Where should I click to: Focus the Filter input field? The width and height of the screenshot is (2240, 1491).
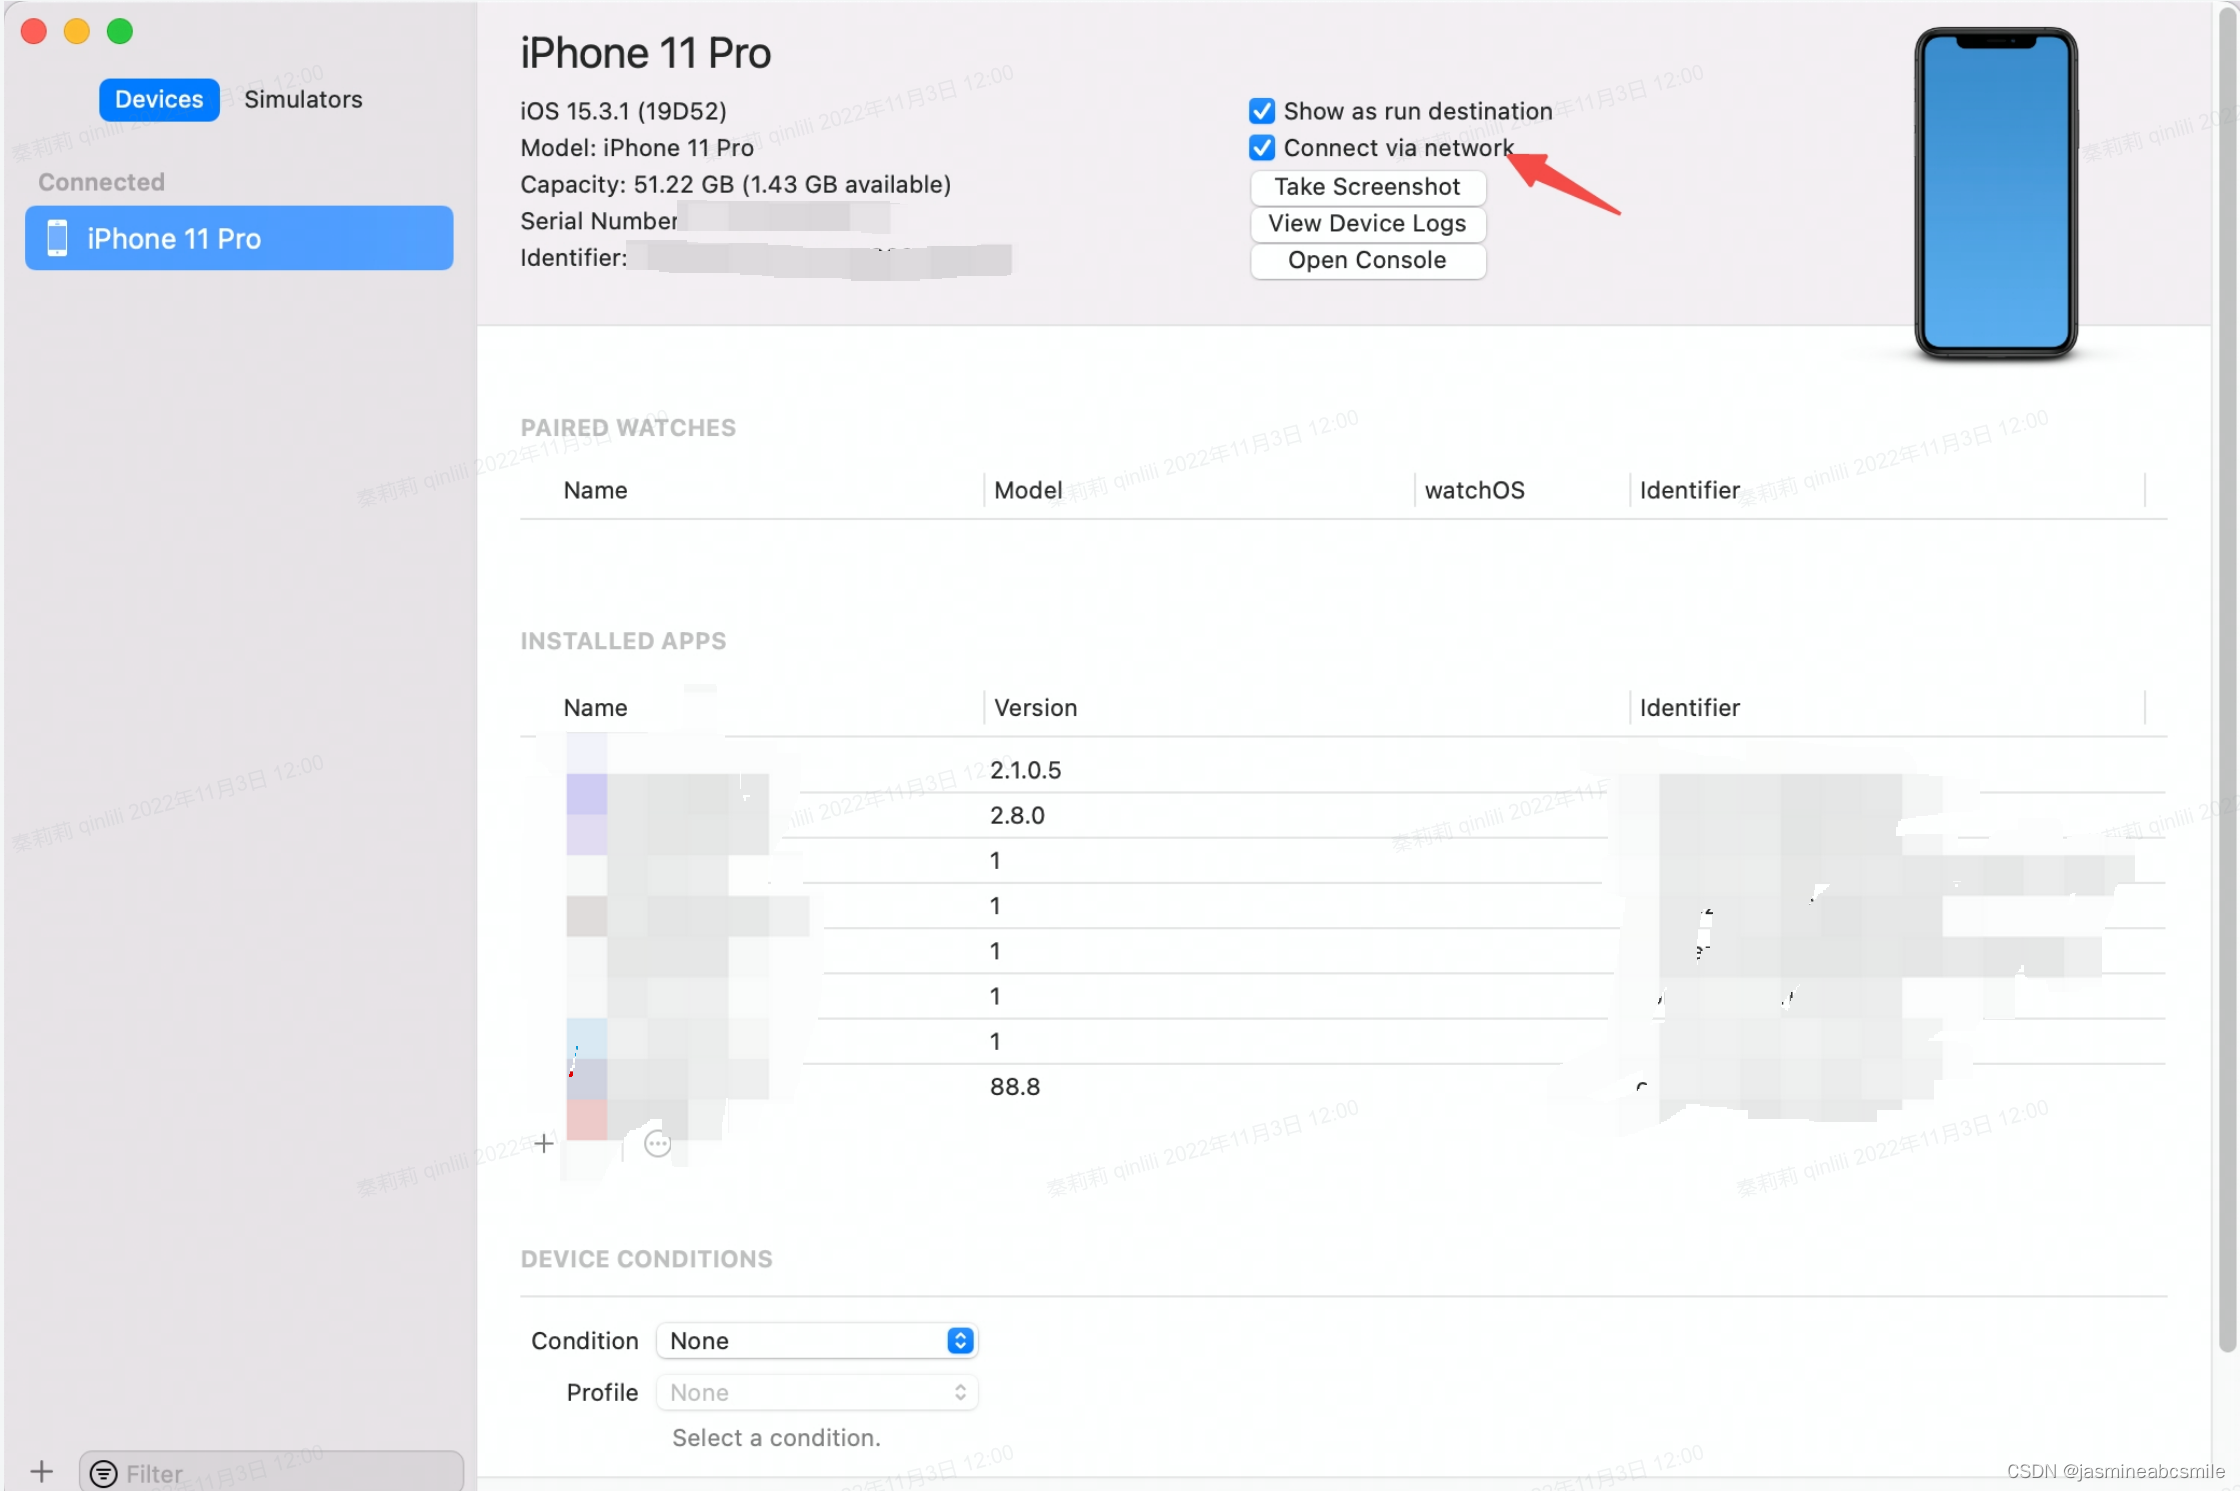271,1473
